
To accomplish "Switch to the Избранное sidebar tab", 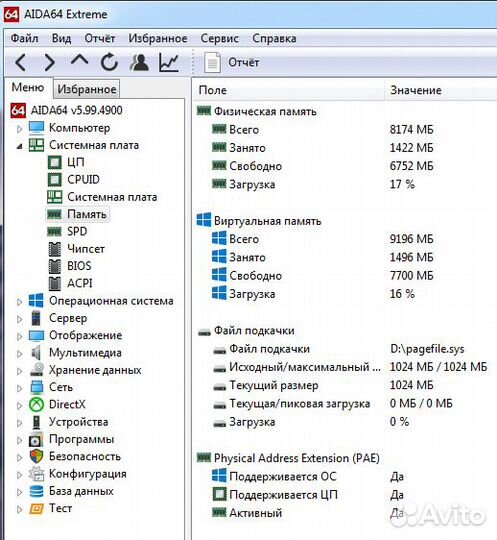I will coord(86,89).
